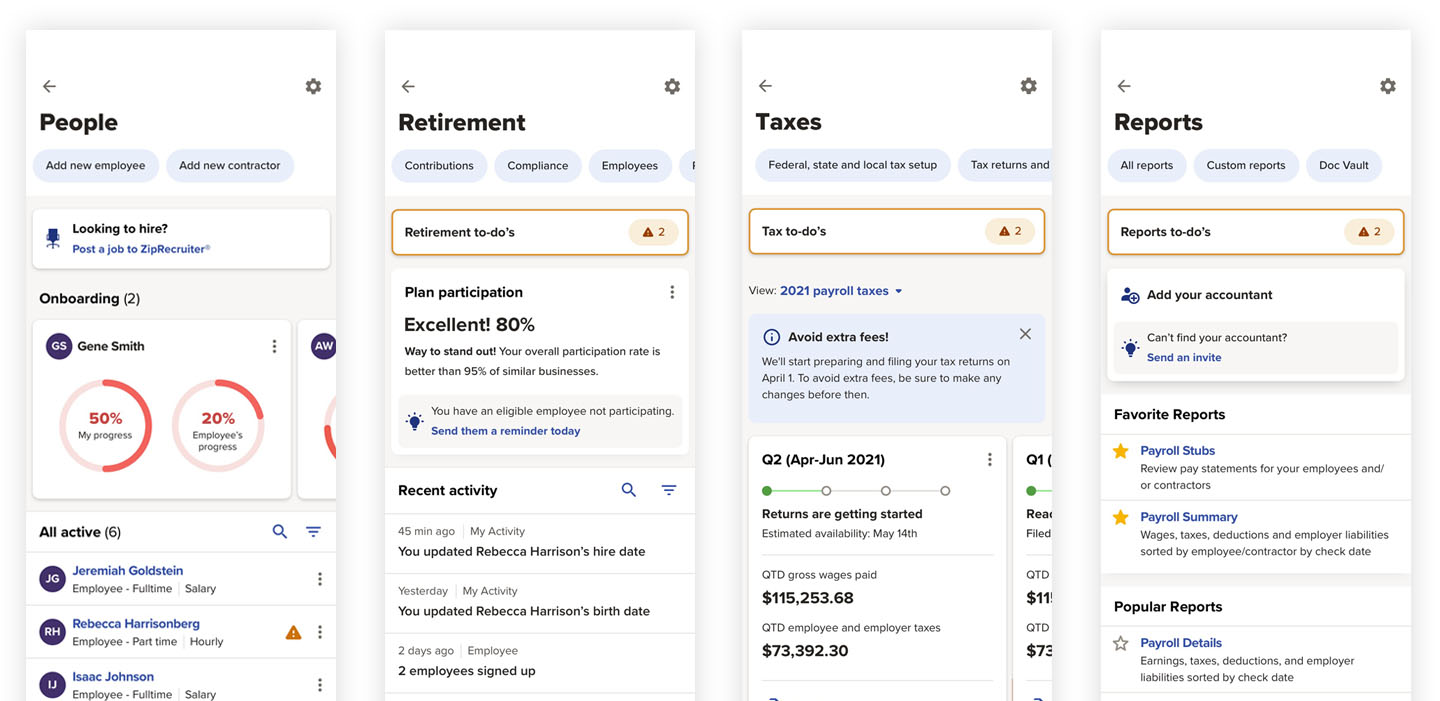
Task: Open the 2021 payroll taxes view dropdown
Action: 841,291
